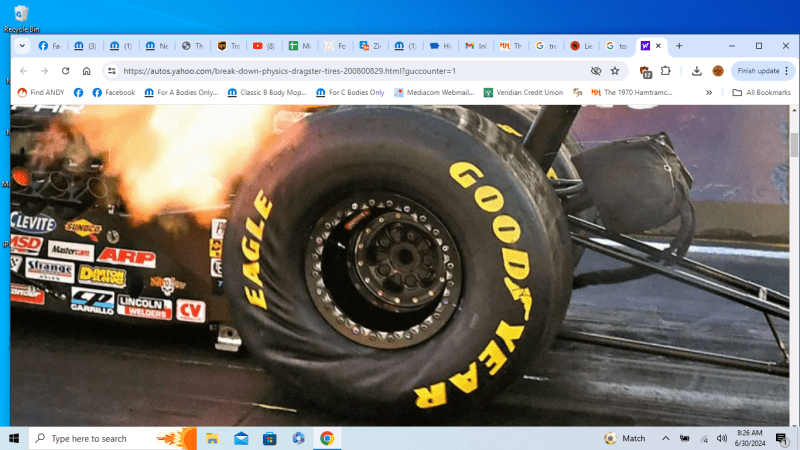Open Find ANDY bookmark
Screen dimensions: 800x450
tap(41, 92)
